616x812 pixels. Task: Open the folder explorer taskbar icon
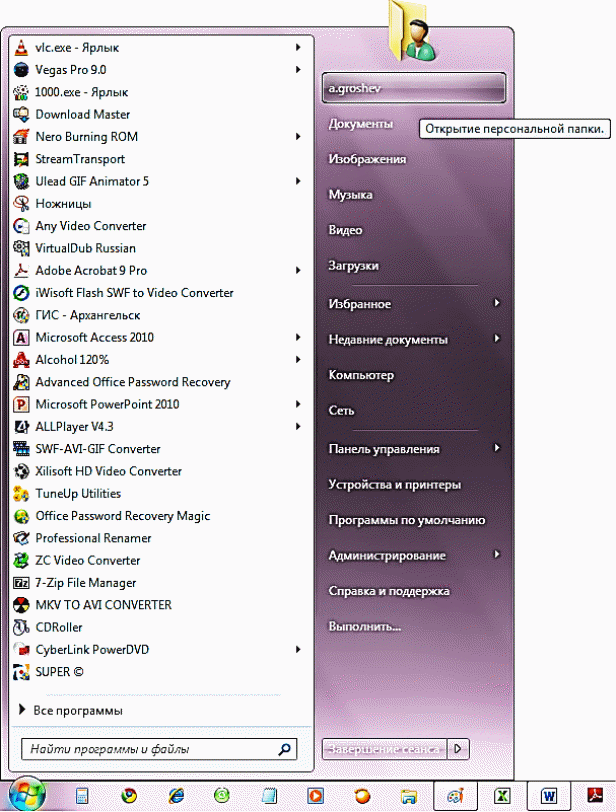tap(408, 796)
